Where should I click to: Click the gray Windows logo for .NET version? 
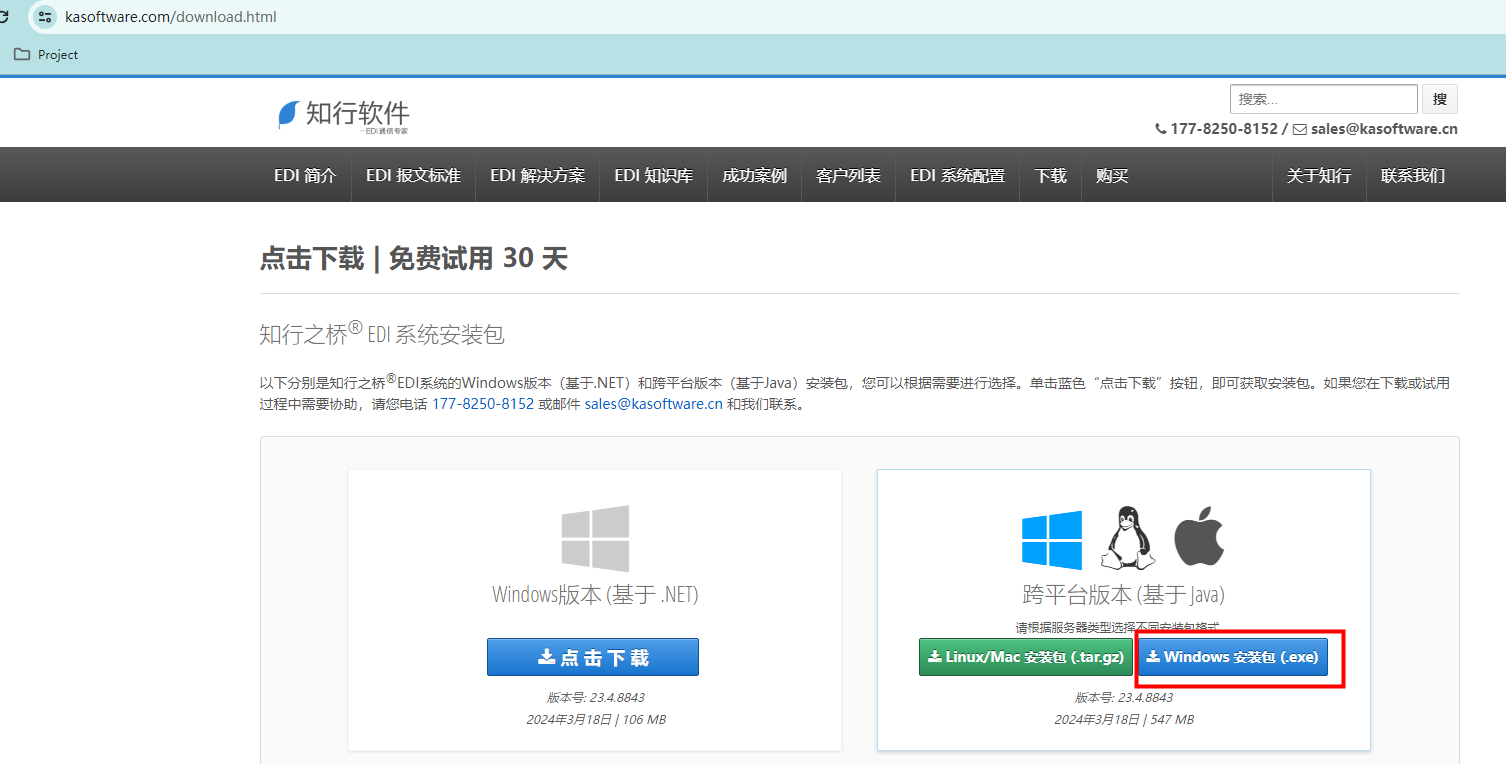click(595, 538)
